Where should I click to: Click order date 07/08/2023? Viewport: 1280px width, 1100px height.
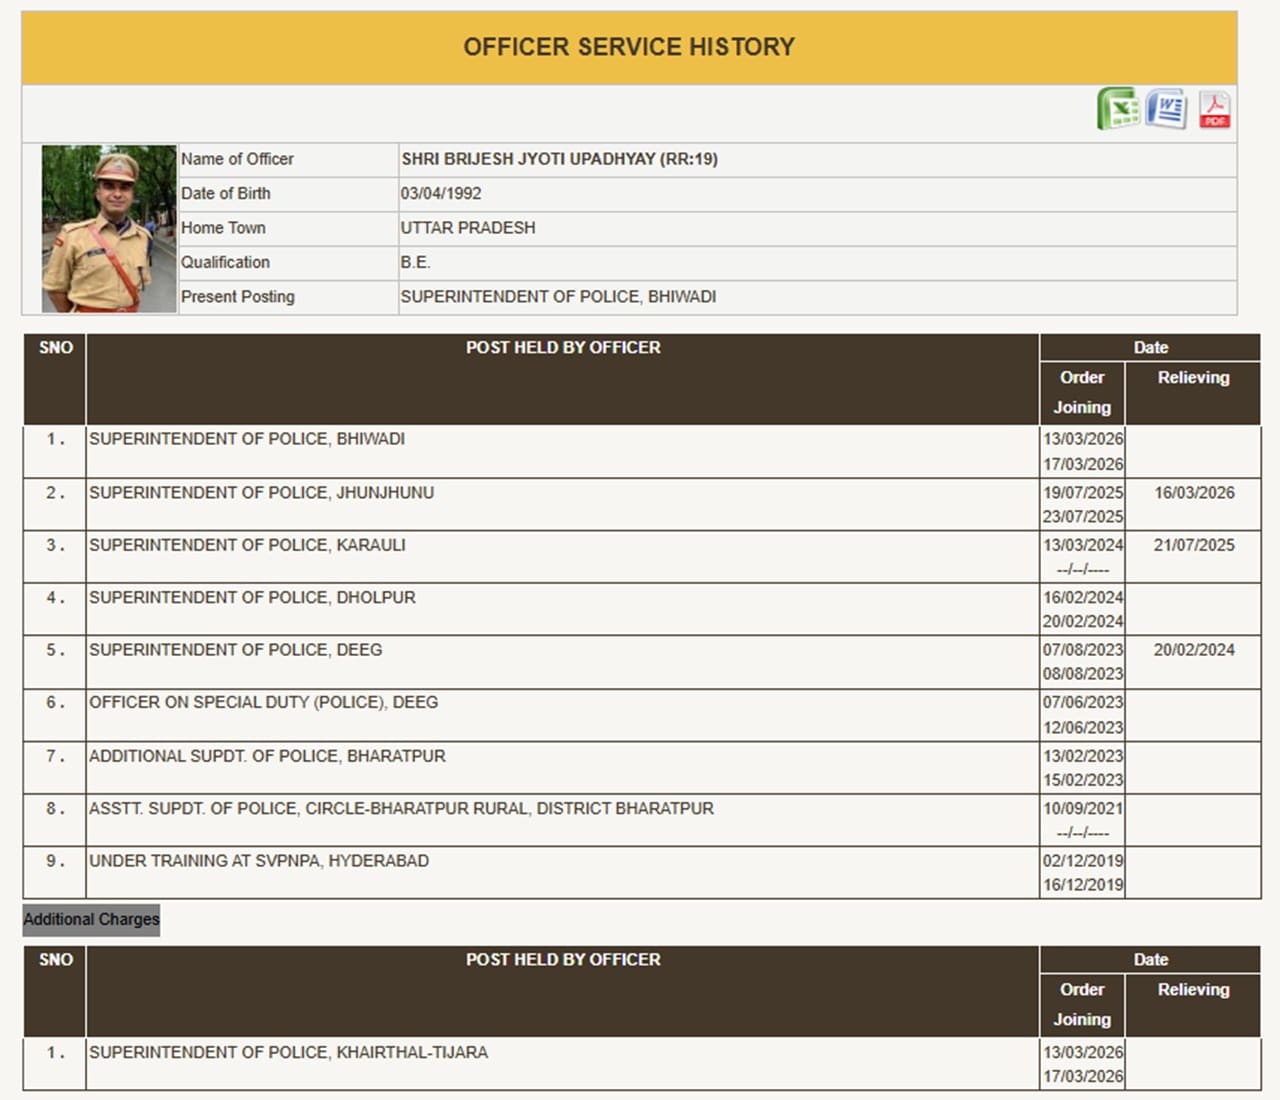(1083, 650)
